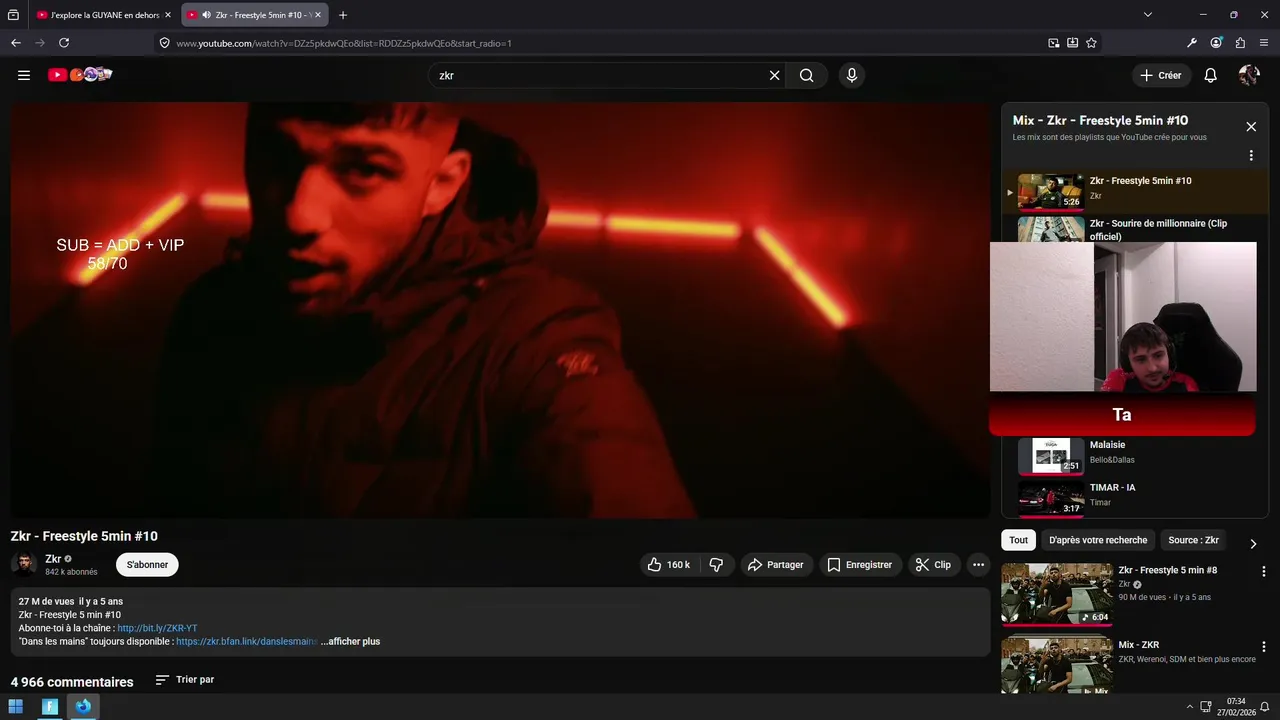Open the Mix - ZKR recommendation title
Screen dimensions: 1280x720
pyautogui.click(x=1138, y=645)
